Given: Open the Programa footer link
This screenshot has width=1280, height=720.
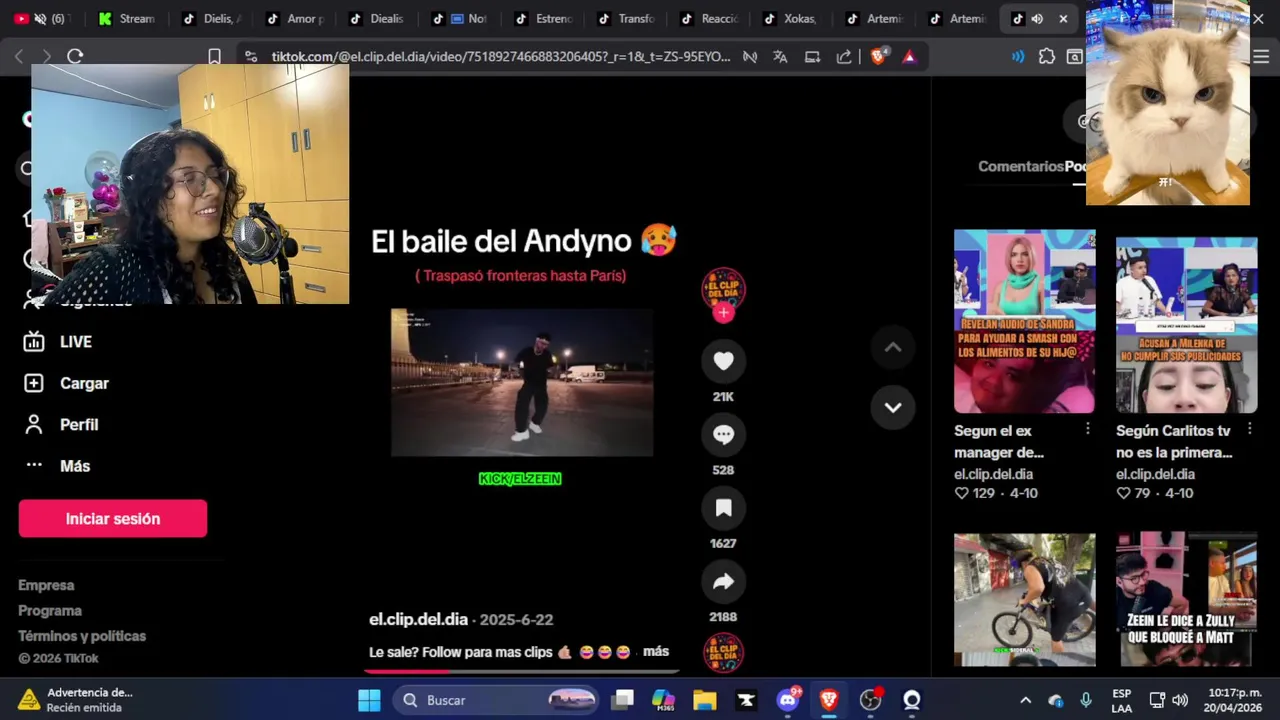Looking at the screenshot, I should 50,611.
